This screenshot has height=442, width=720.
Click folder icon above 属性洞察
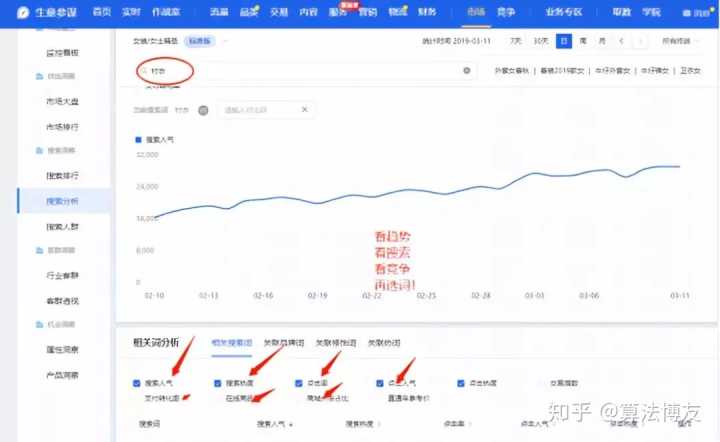coord(39,325)
